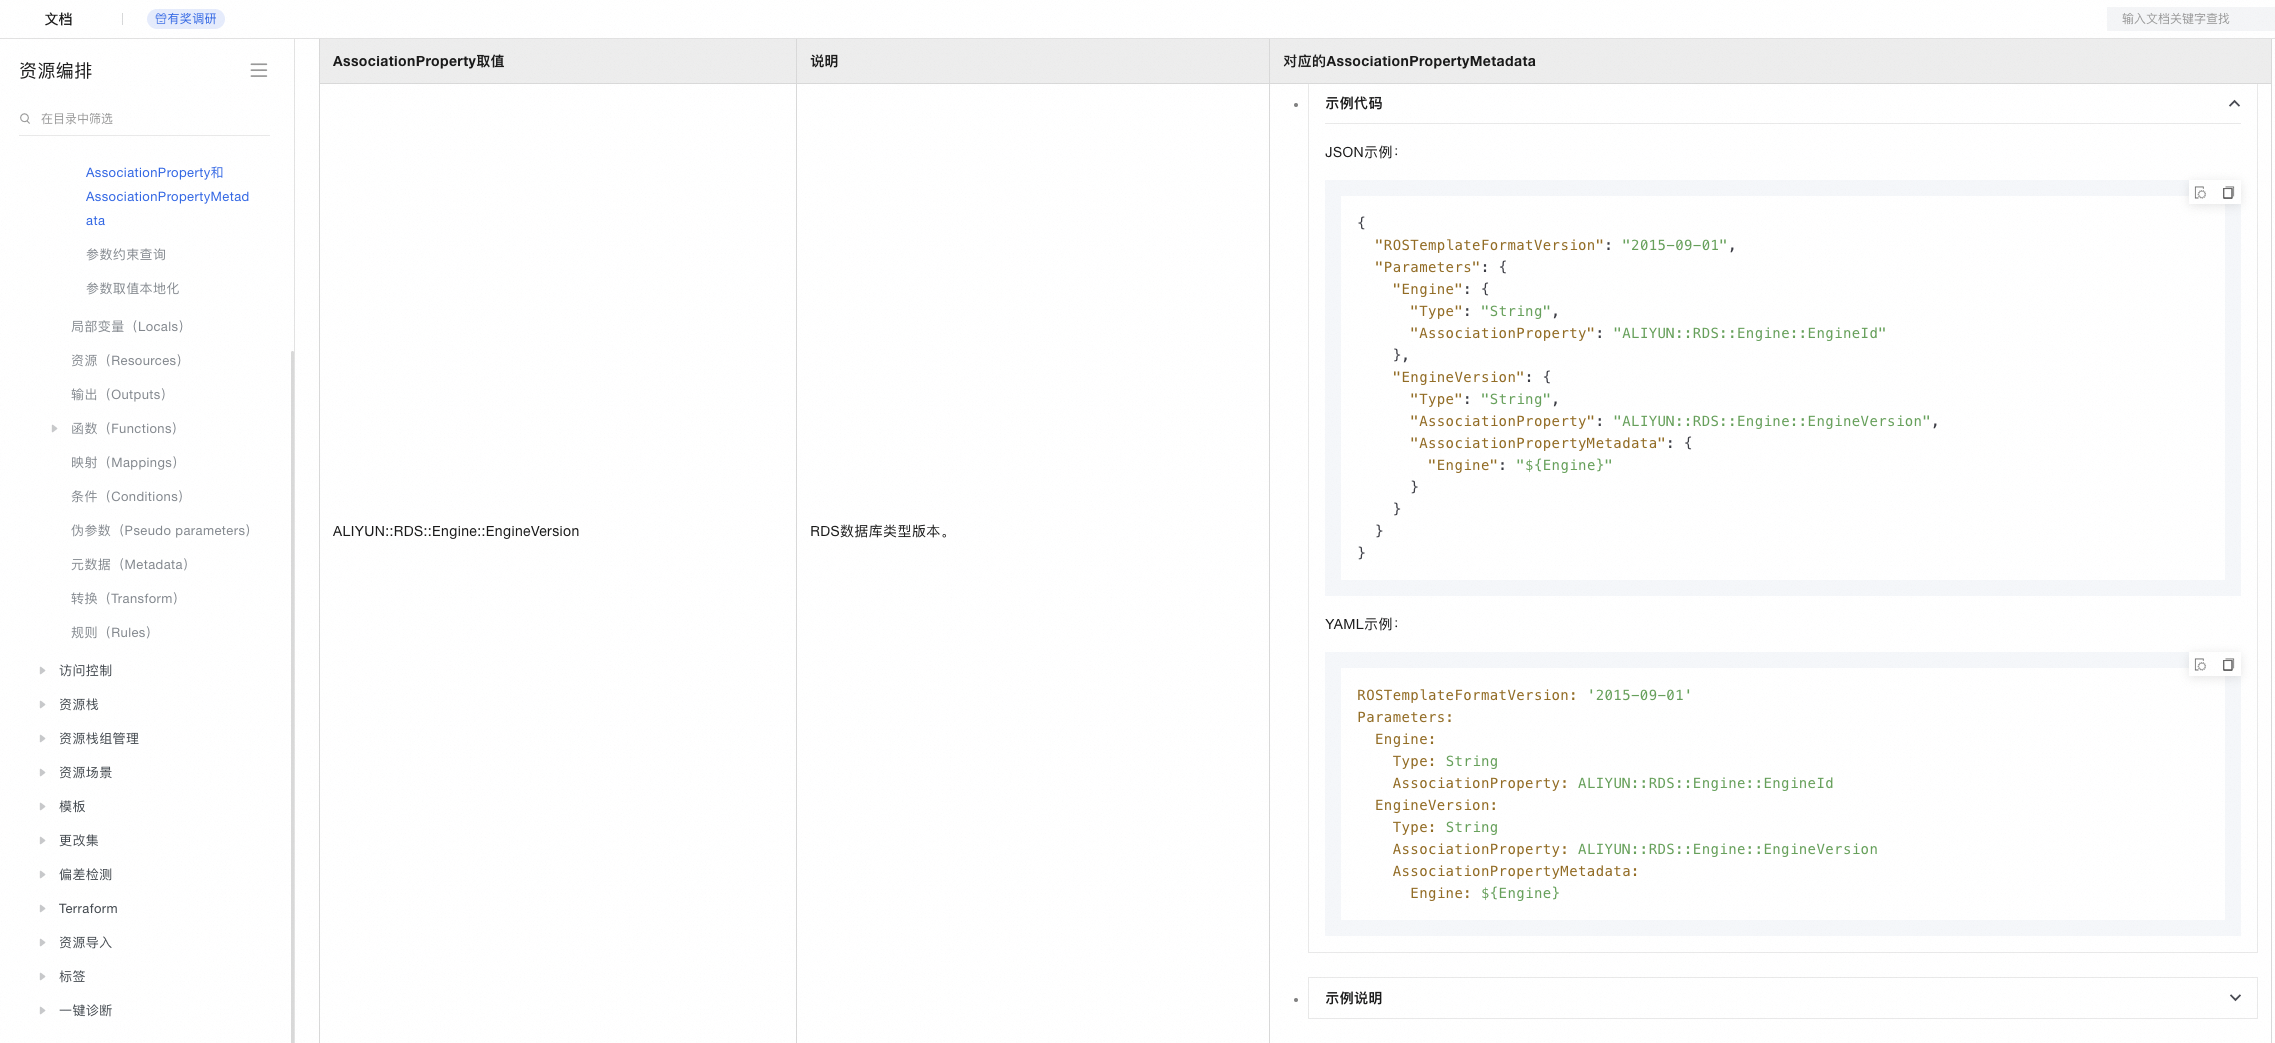
Task: Open 资源 (Resources) page
Action: point(126,360)
